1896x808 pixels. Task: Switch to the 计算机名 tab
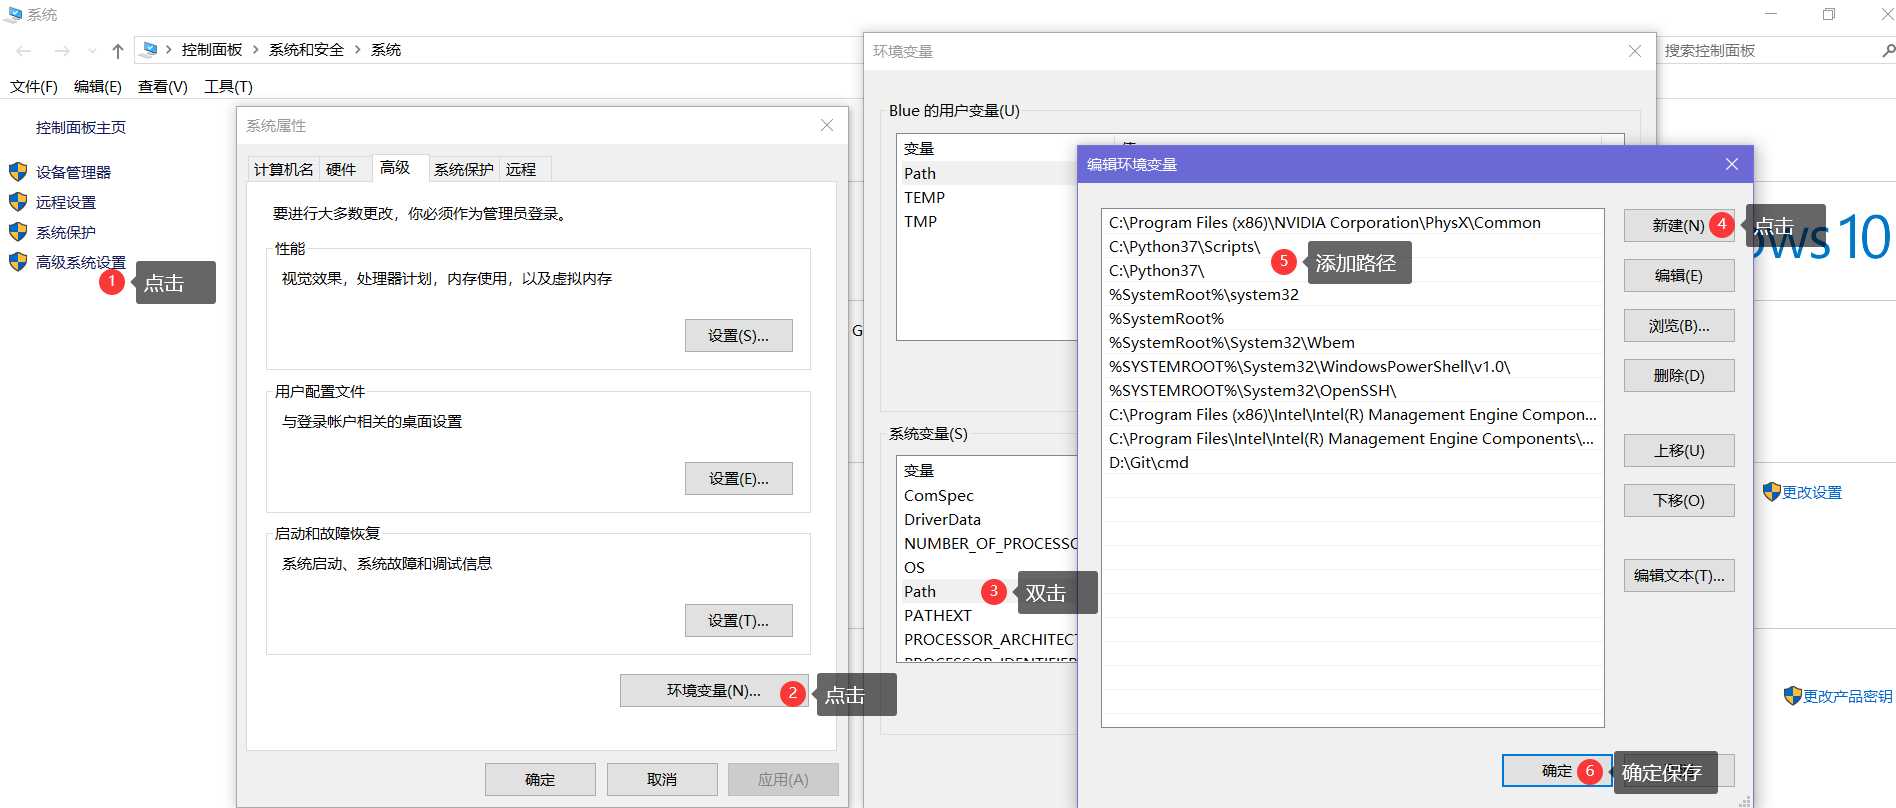(283, 169)
